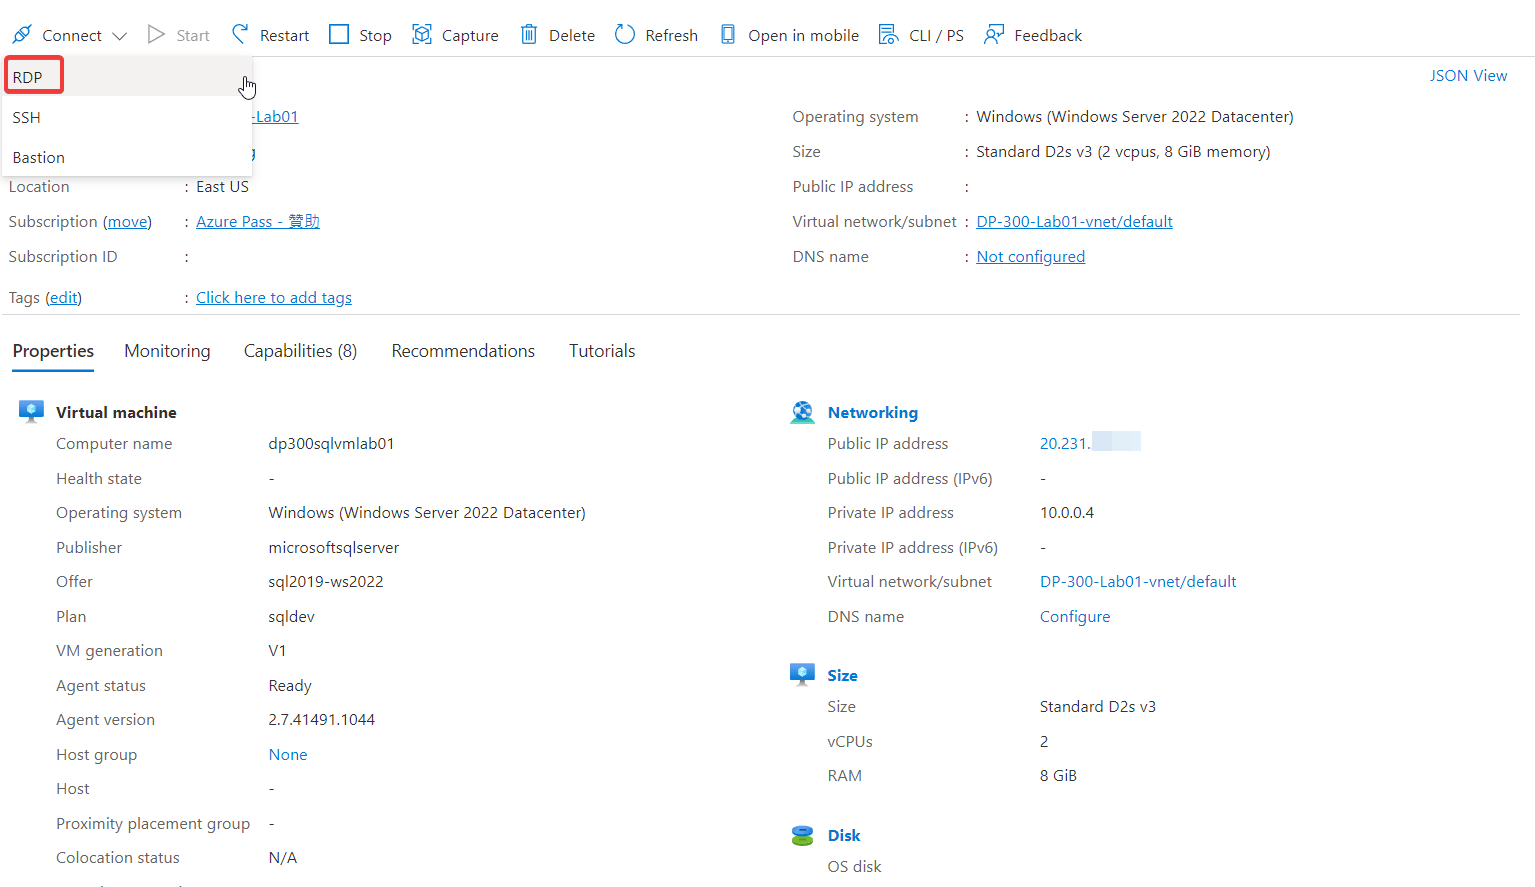Select Bastion connection option
This screenshot has width=1535, height=887.
pyautogui.click(x=39, y=157)
